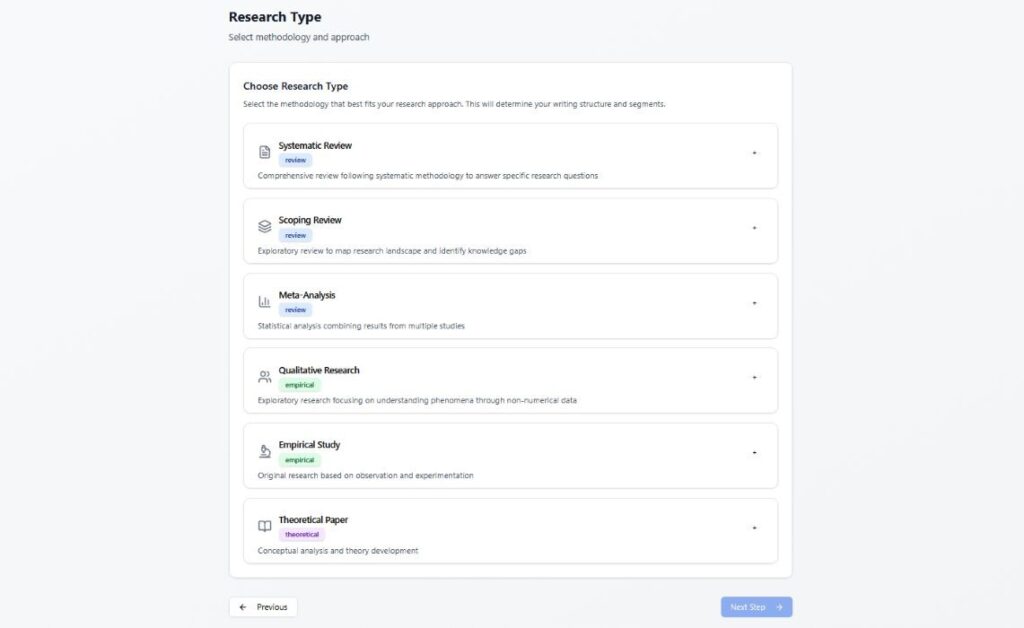Select the Theoretical Paper title

pyautogui.click(x=313, y=520)
